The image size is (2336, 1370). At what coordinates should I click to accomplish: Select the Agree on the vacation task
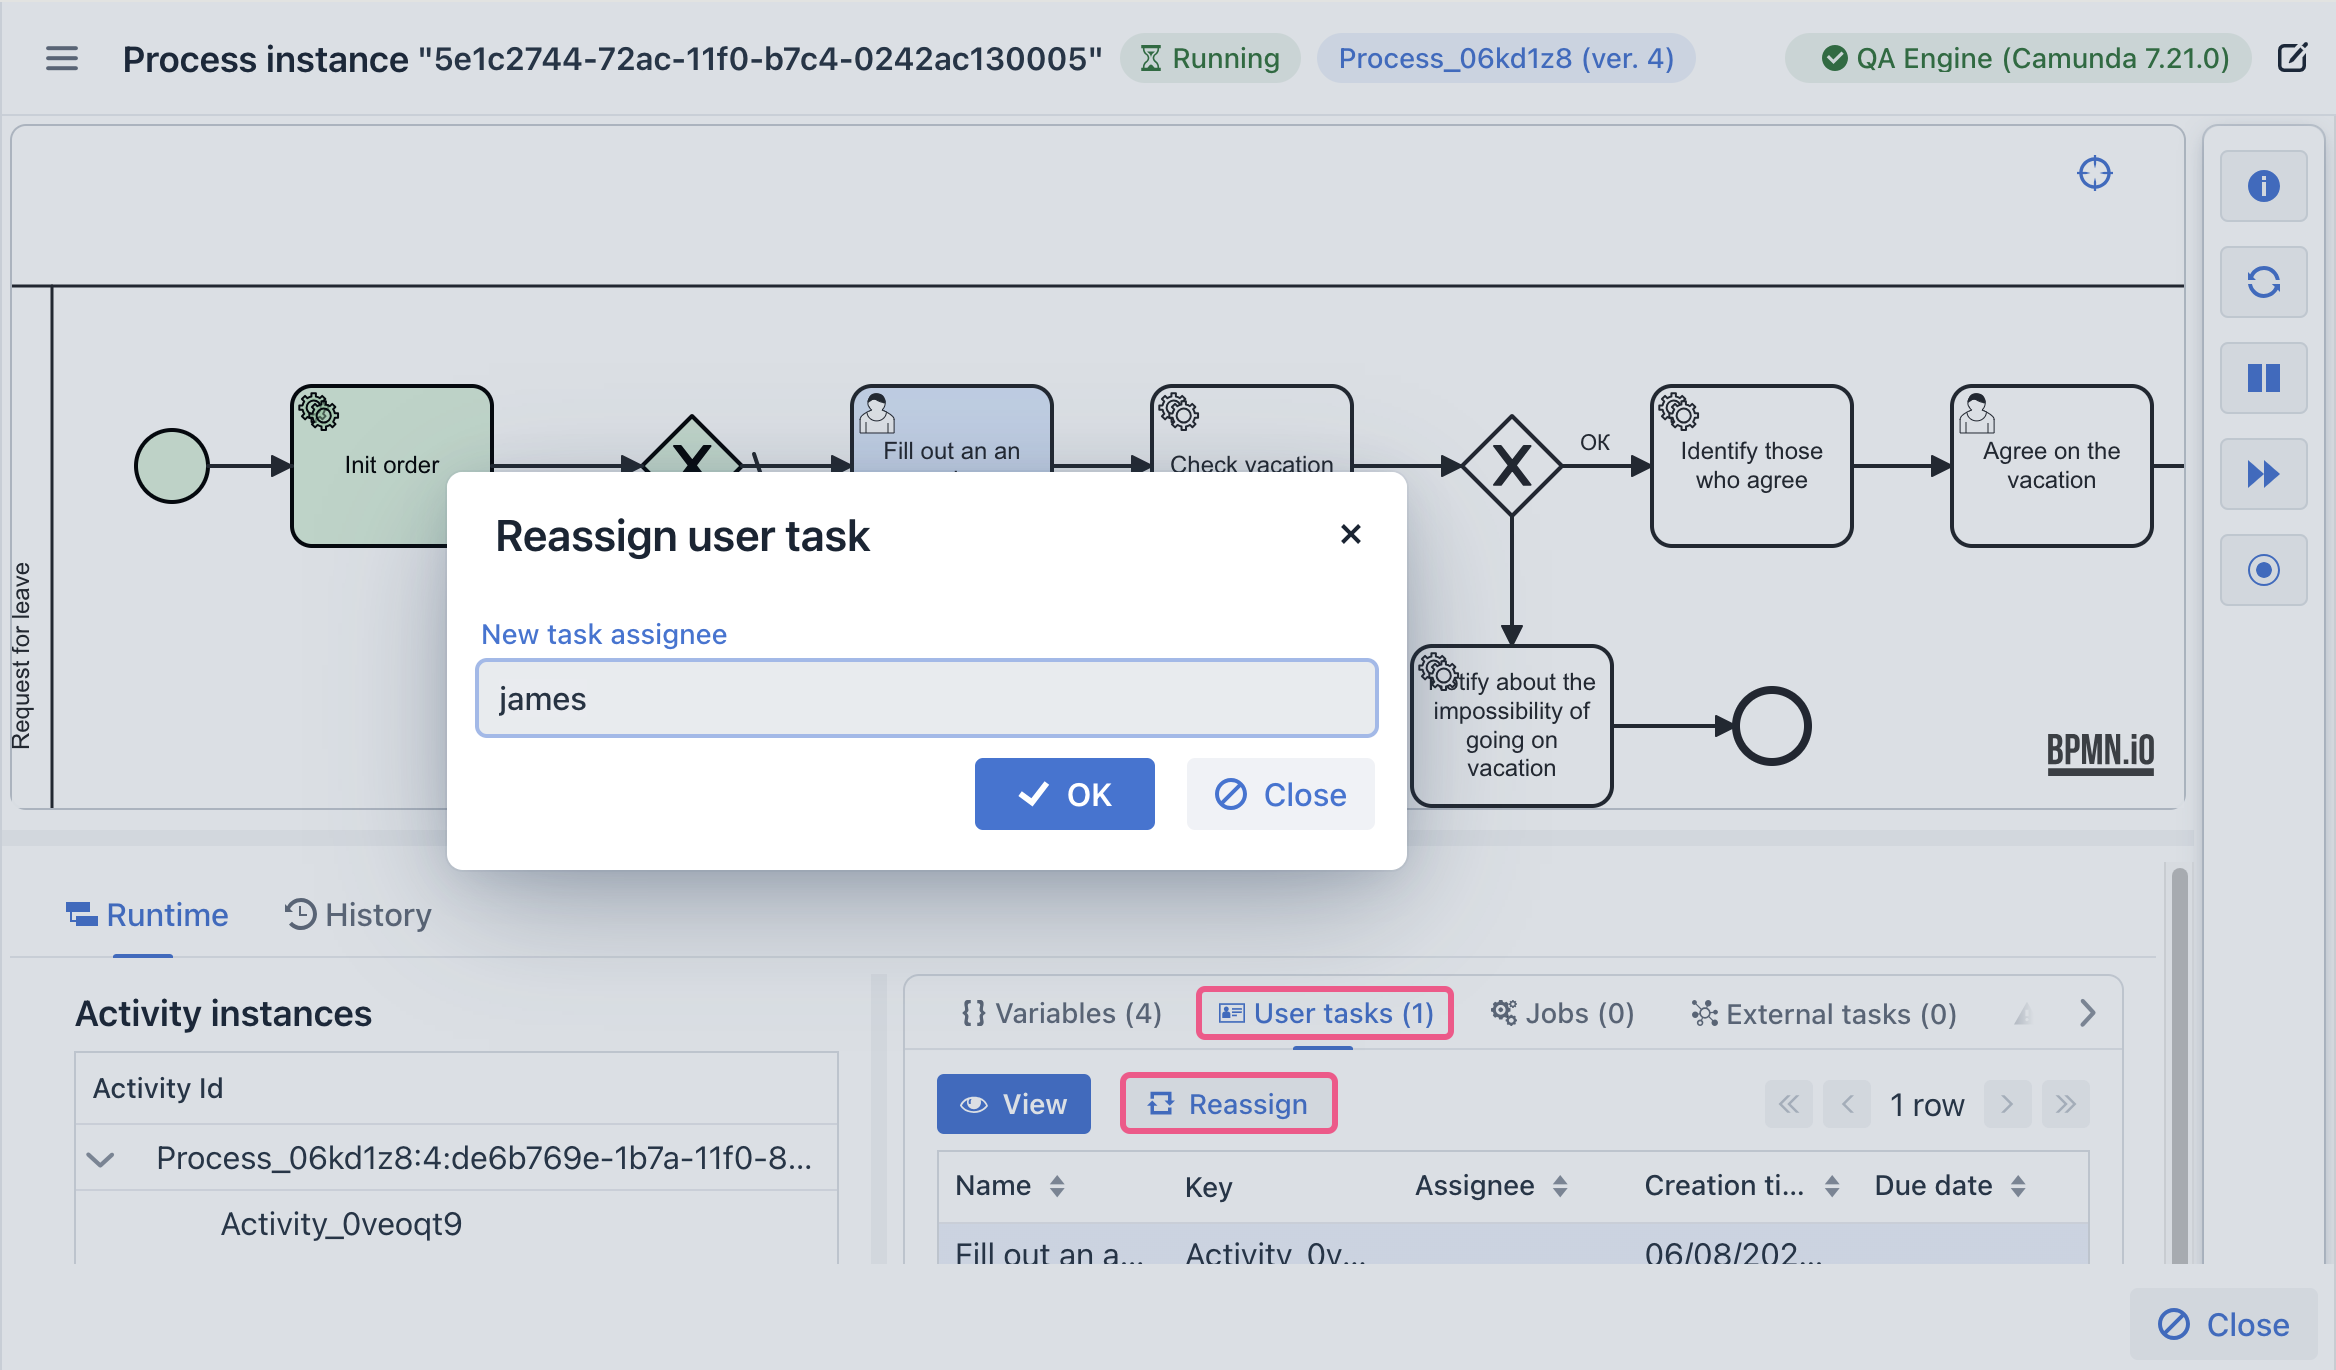pyautogui.click(x=2051, y=466)
